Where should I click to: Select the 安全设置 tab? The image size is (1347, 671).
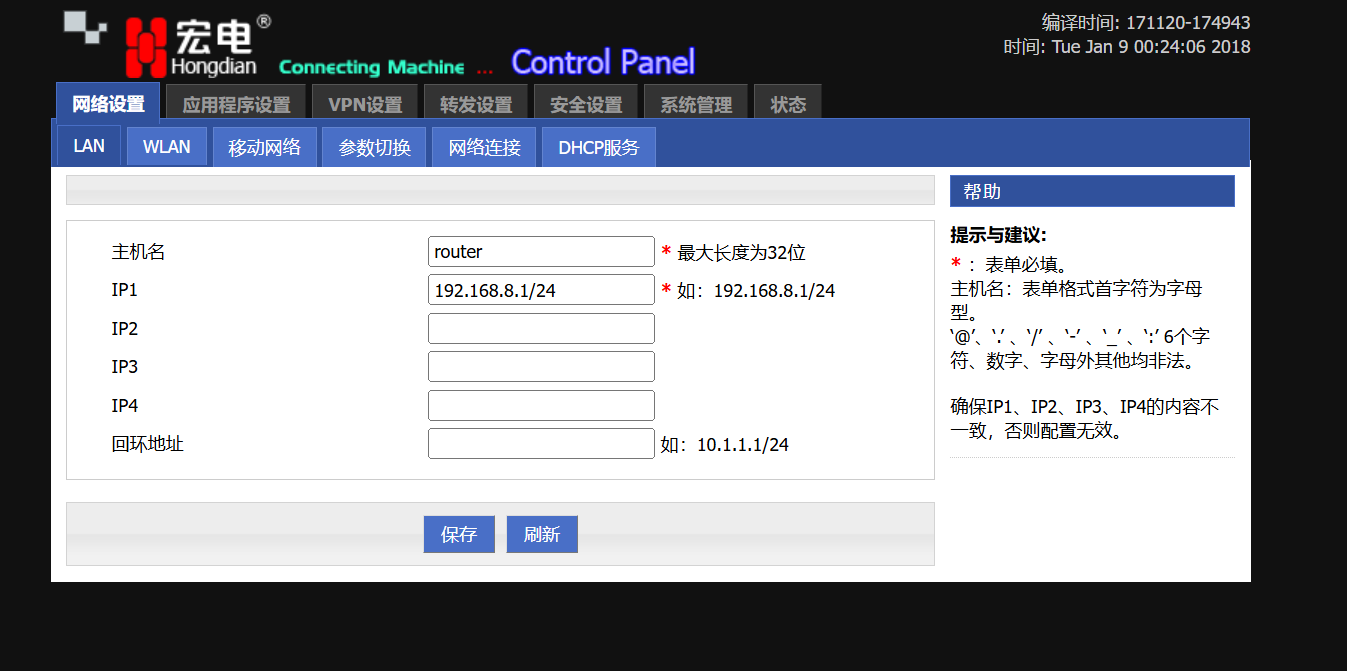coord(585,105)
